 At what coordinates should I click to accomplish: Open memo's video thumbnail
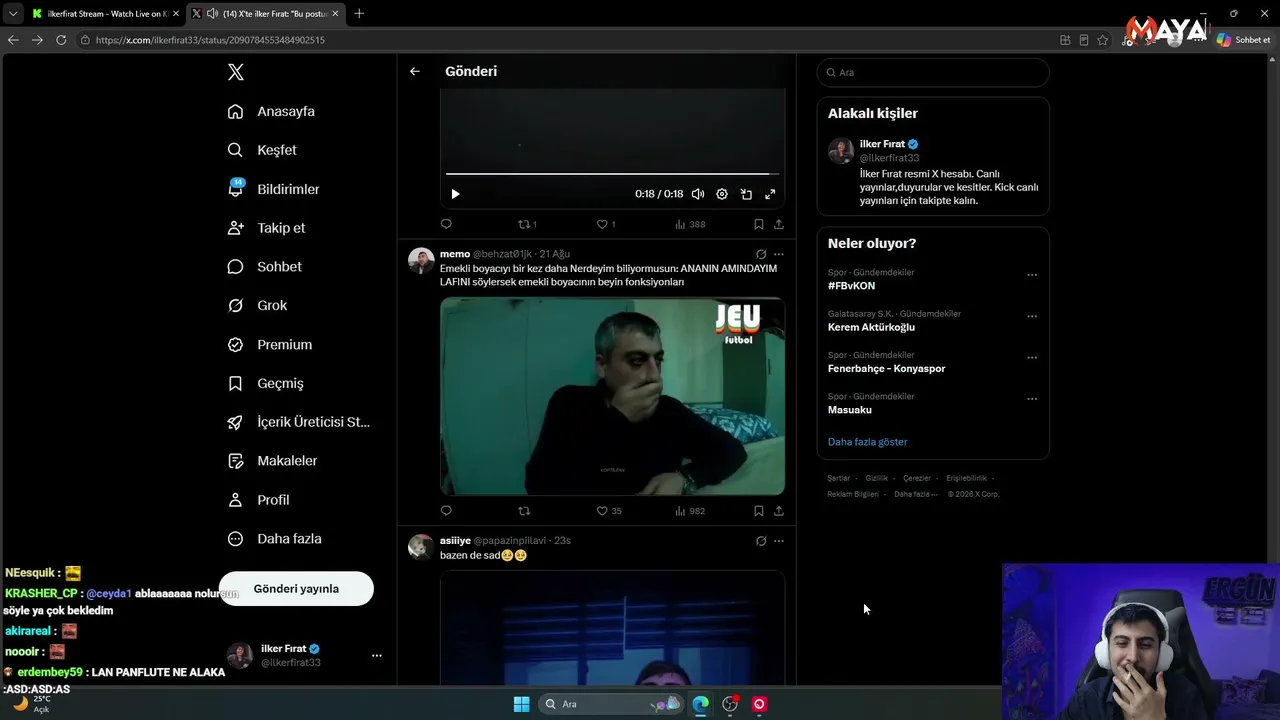point(612,396)
